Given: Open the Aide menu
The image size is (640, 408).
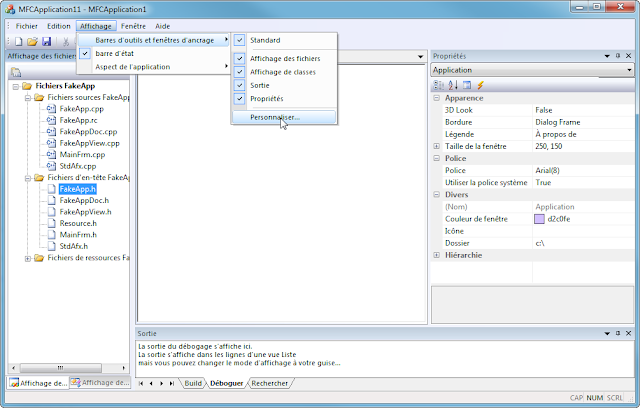Looking at the screenshot, I should point(162,26).
